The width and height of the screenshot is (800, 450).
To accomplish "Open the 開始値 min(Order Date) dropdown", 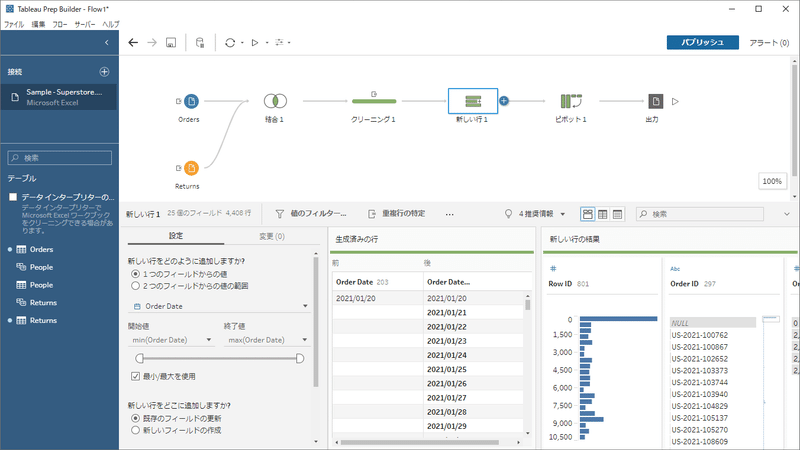I will click(171, 340).
